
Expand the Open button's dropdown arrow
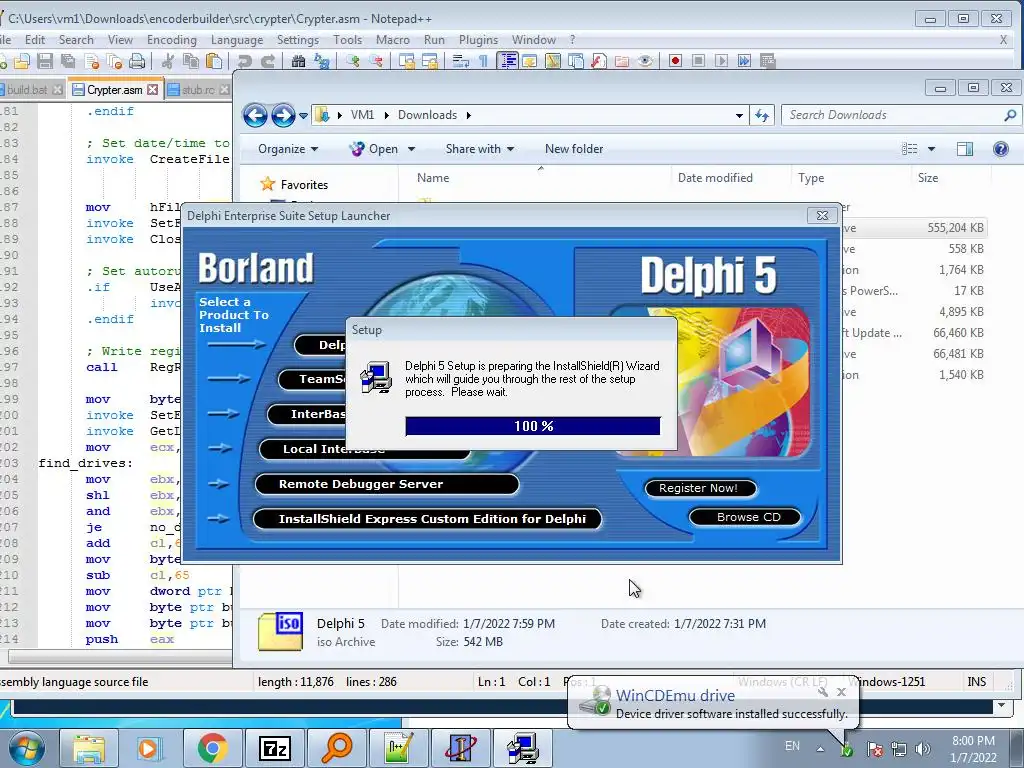pos(411,149)
